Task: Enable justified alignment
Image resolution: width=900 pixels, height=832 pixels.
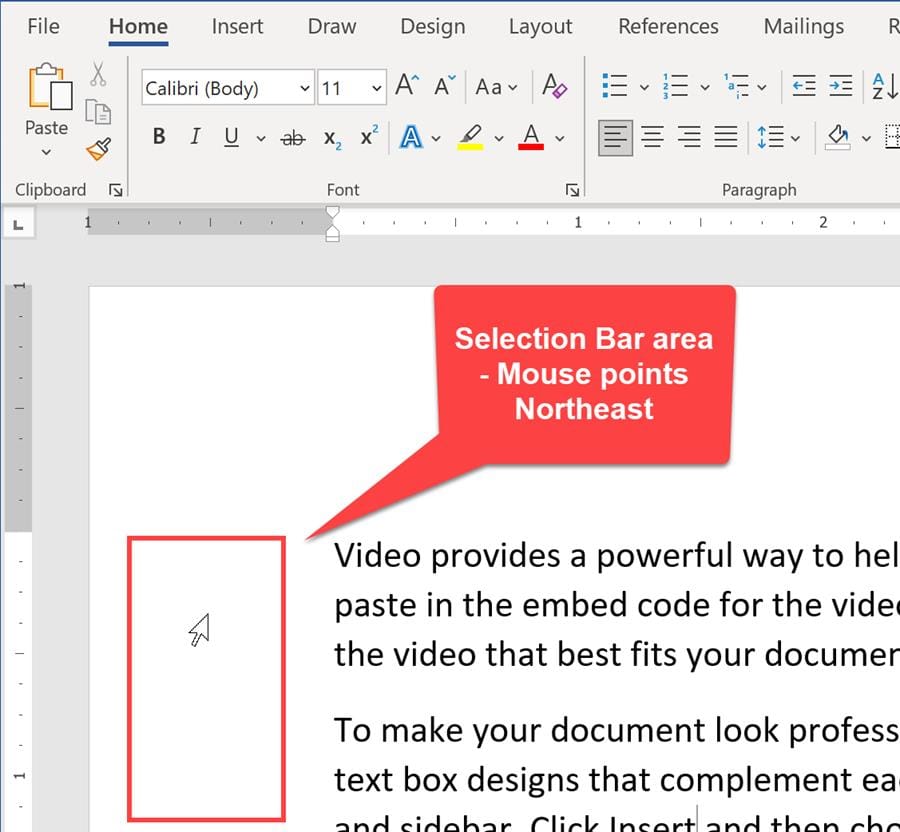Action: coord(727,137)
